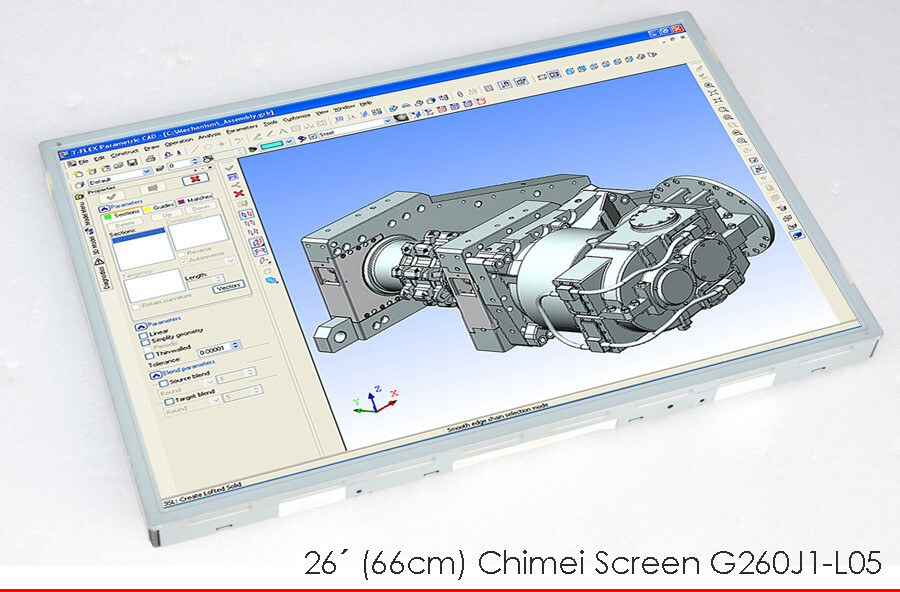Open the Construct menu

[124, 153]
